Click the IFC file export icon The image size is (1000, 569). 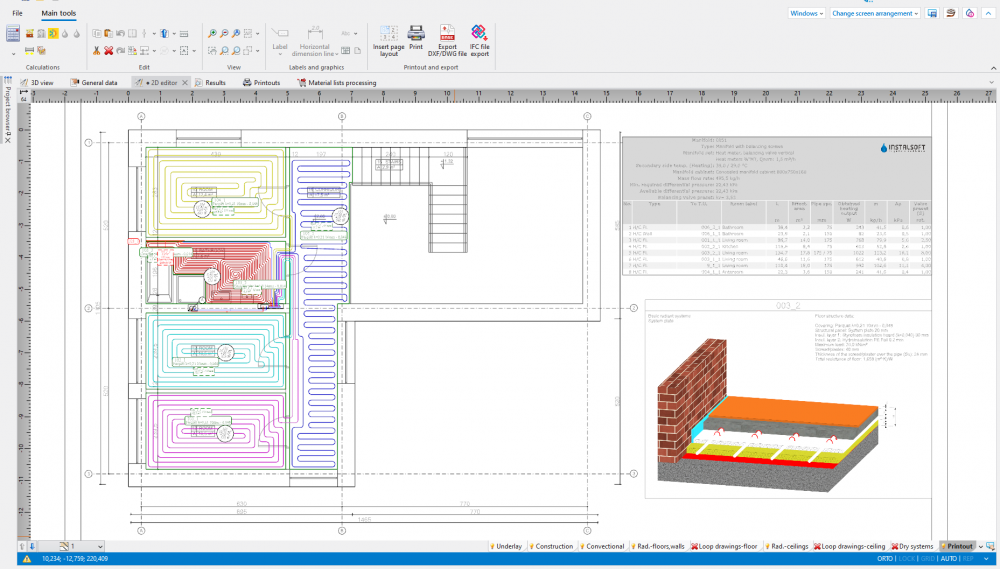coord(480,33)
